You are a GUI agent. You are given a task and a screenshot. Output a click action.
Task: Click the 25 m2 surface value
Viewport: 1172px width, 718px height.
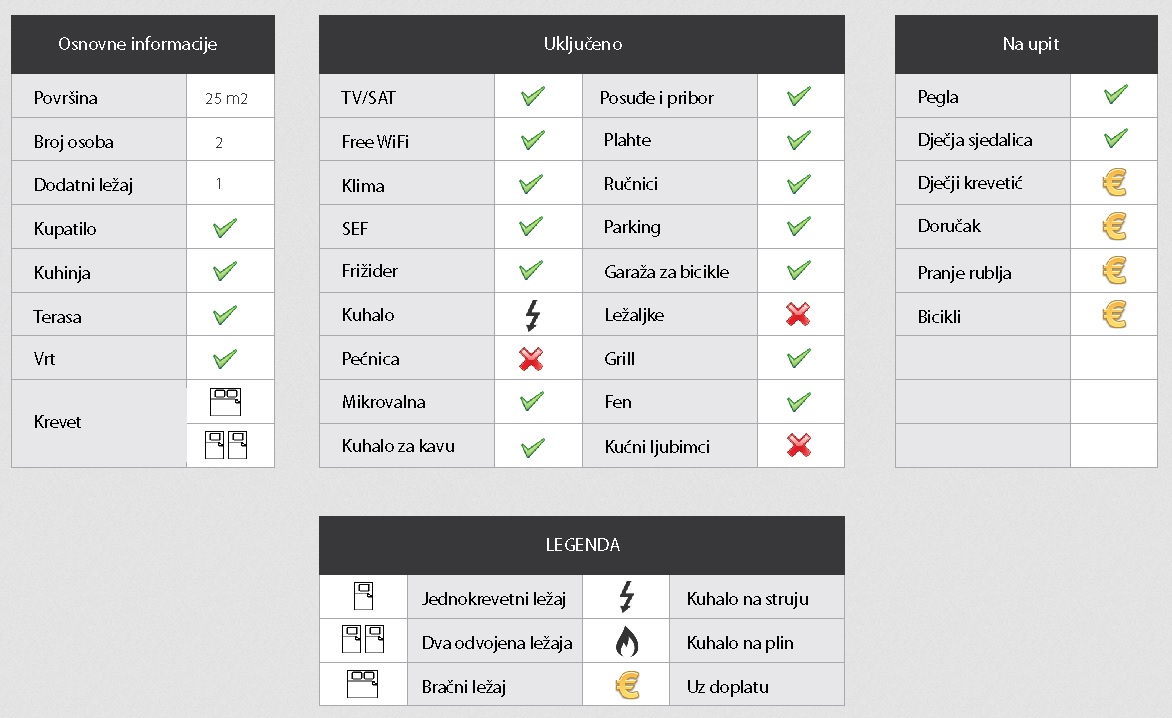[226, 98]
